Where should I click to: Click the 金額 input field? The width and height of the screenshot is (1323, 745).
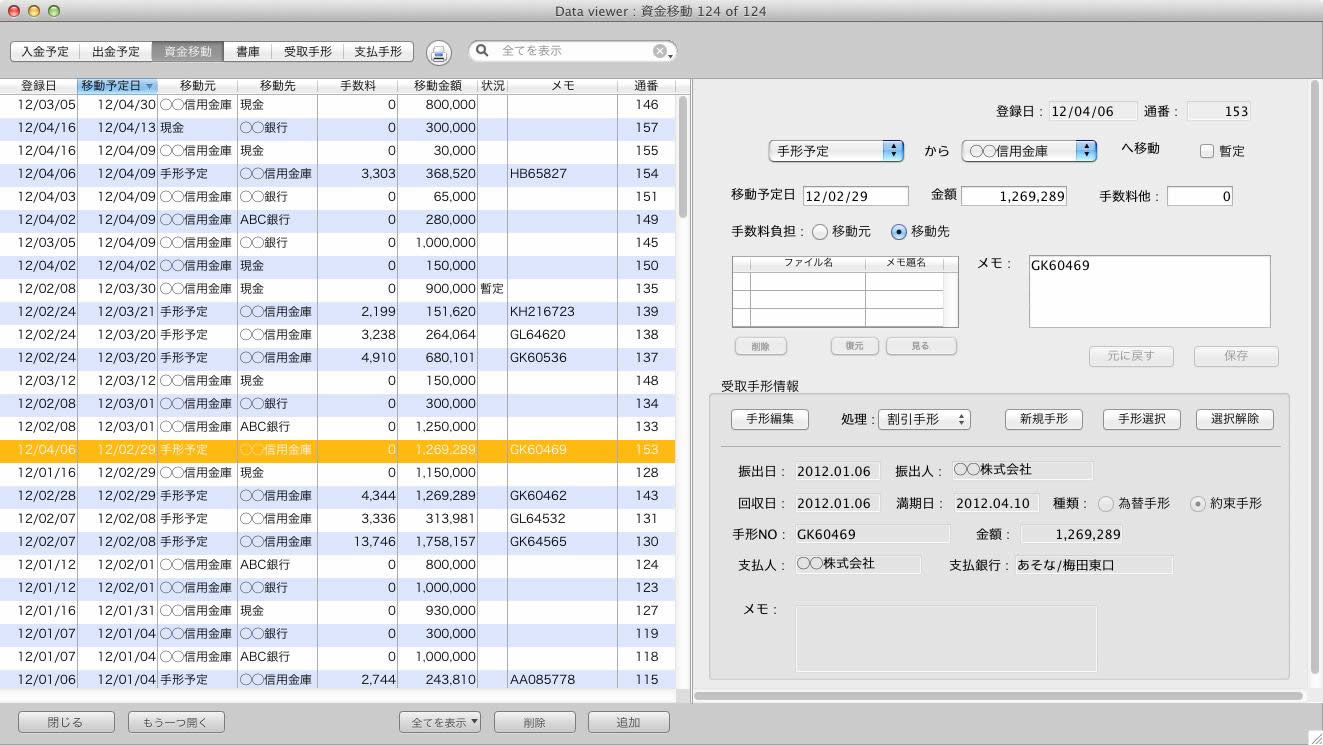[1013, 196]
